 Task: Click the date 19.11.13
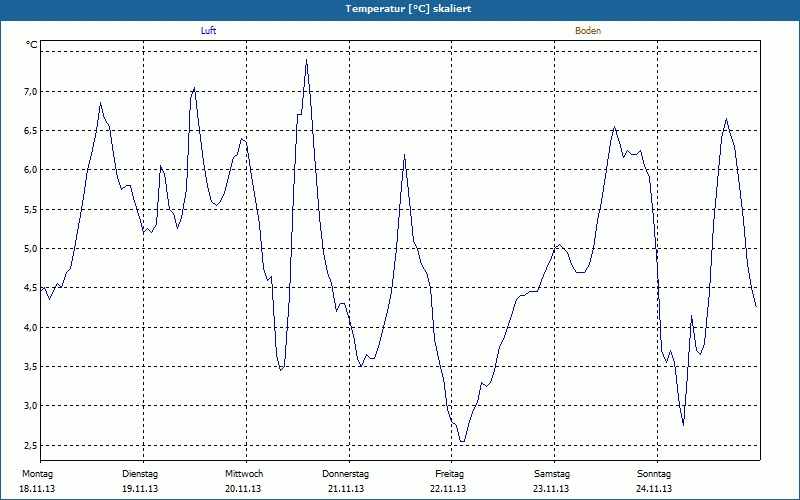pyautogui.click(x=140, y=489)
